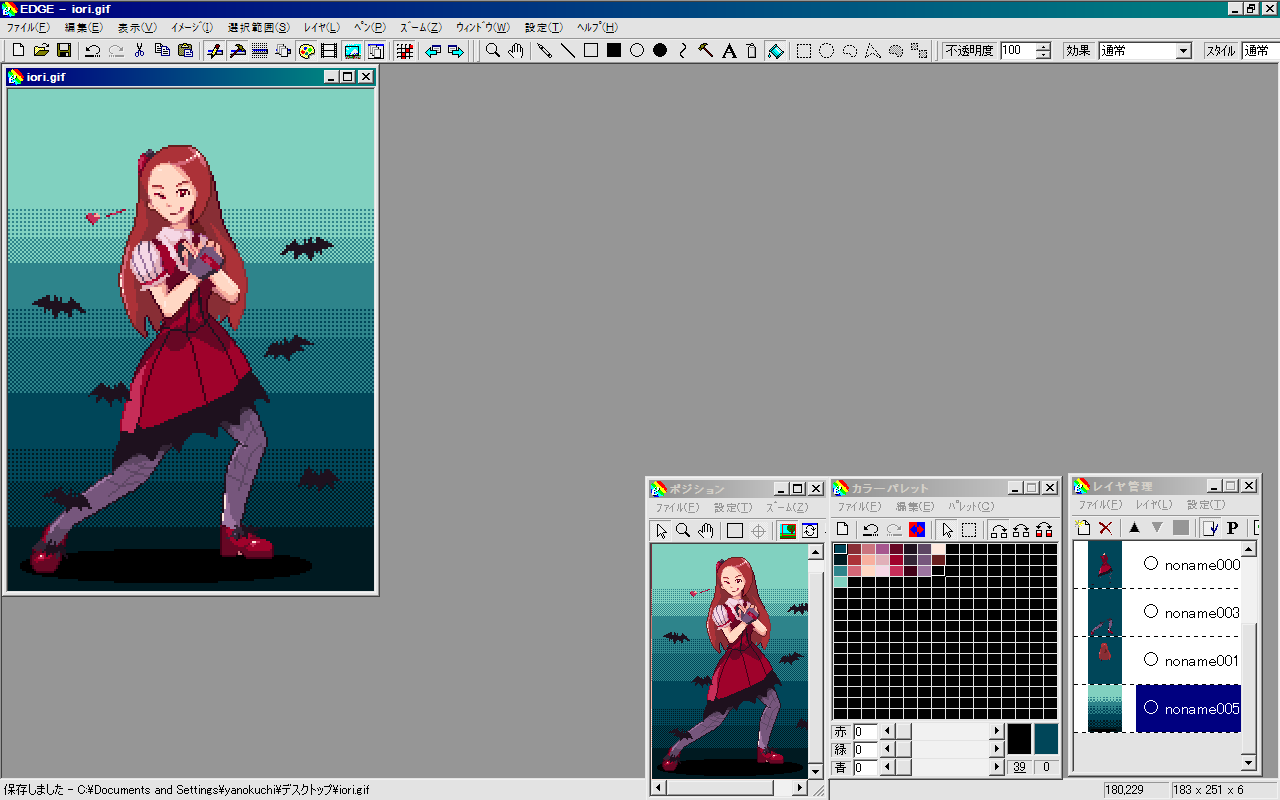Toggle visibility circle of layer noname000
This screenshot has width=1280, height=800.
[x=1150, y=564]
